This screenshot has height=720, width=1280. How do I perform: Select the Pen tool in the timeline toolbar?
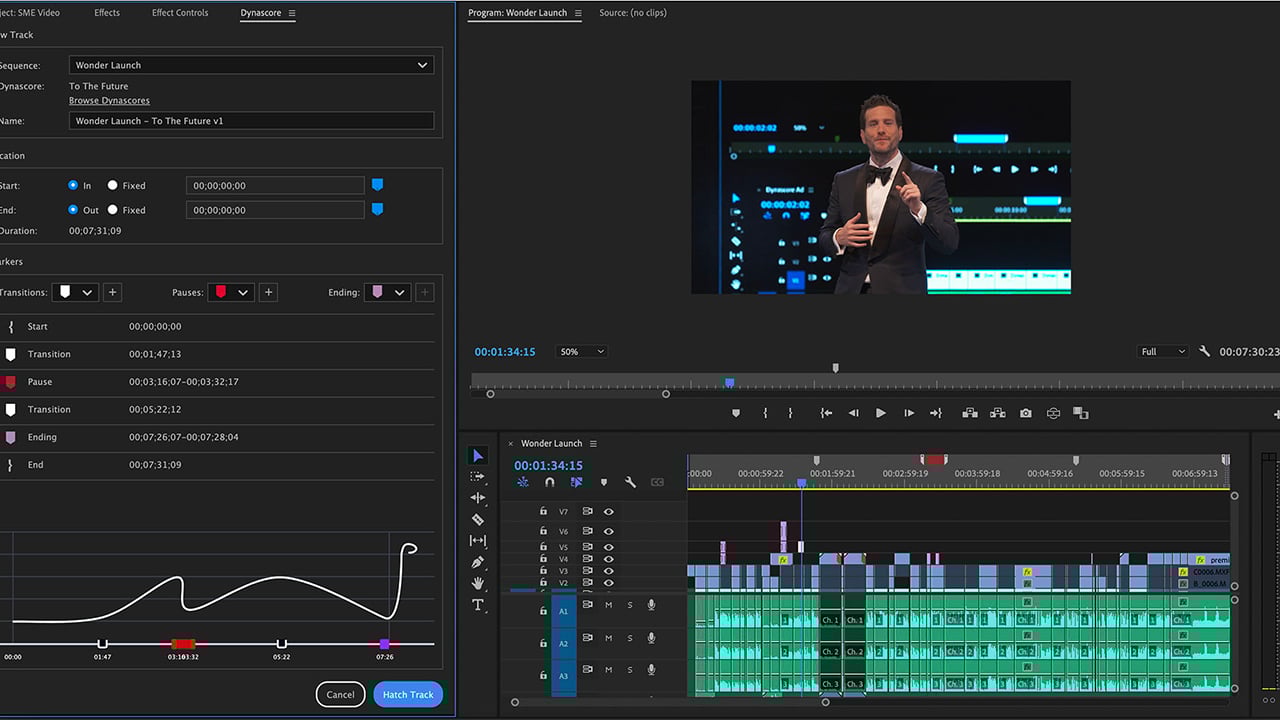click(x=478, y=562)
